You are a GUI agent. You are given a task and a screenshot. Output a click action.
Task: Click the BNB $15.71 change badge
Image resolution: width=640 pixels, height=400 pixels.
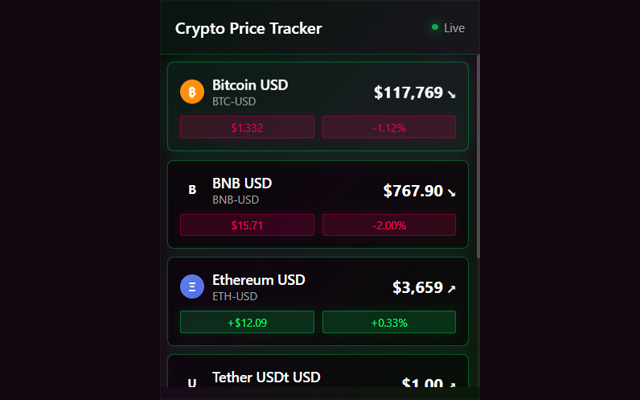247,225
